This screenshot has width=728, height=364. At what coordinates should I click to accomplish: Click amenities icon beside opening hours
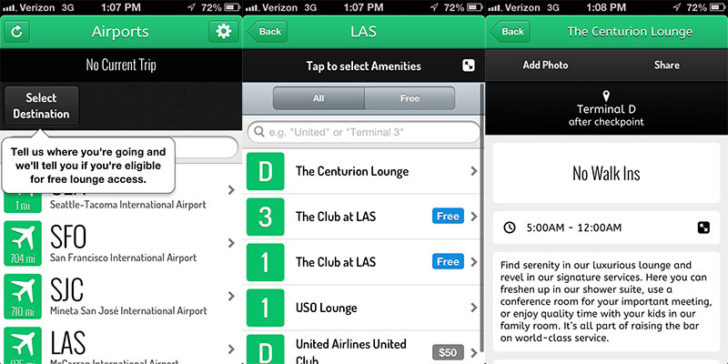(703, 228)
